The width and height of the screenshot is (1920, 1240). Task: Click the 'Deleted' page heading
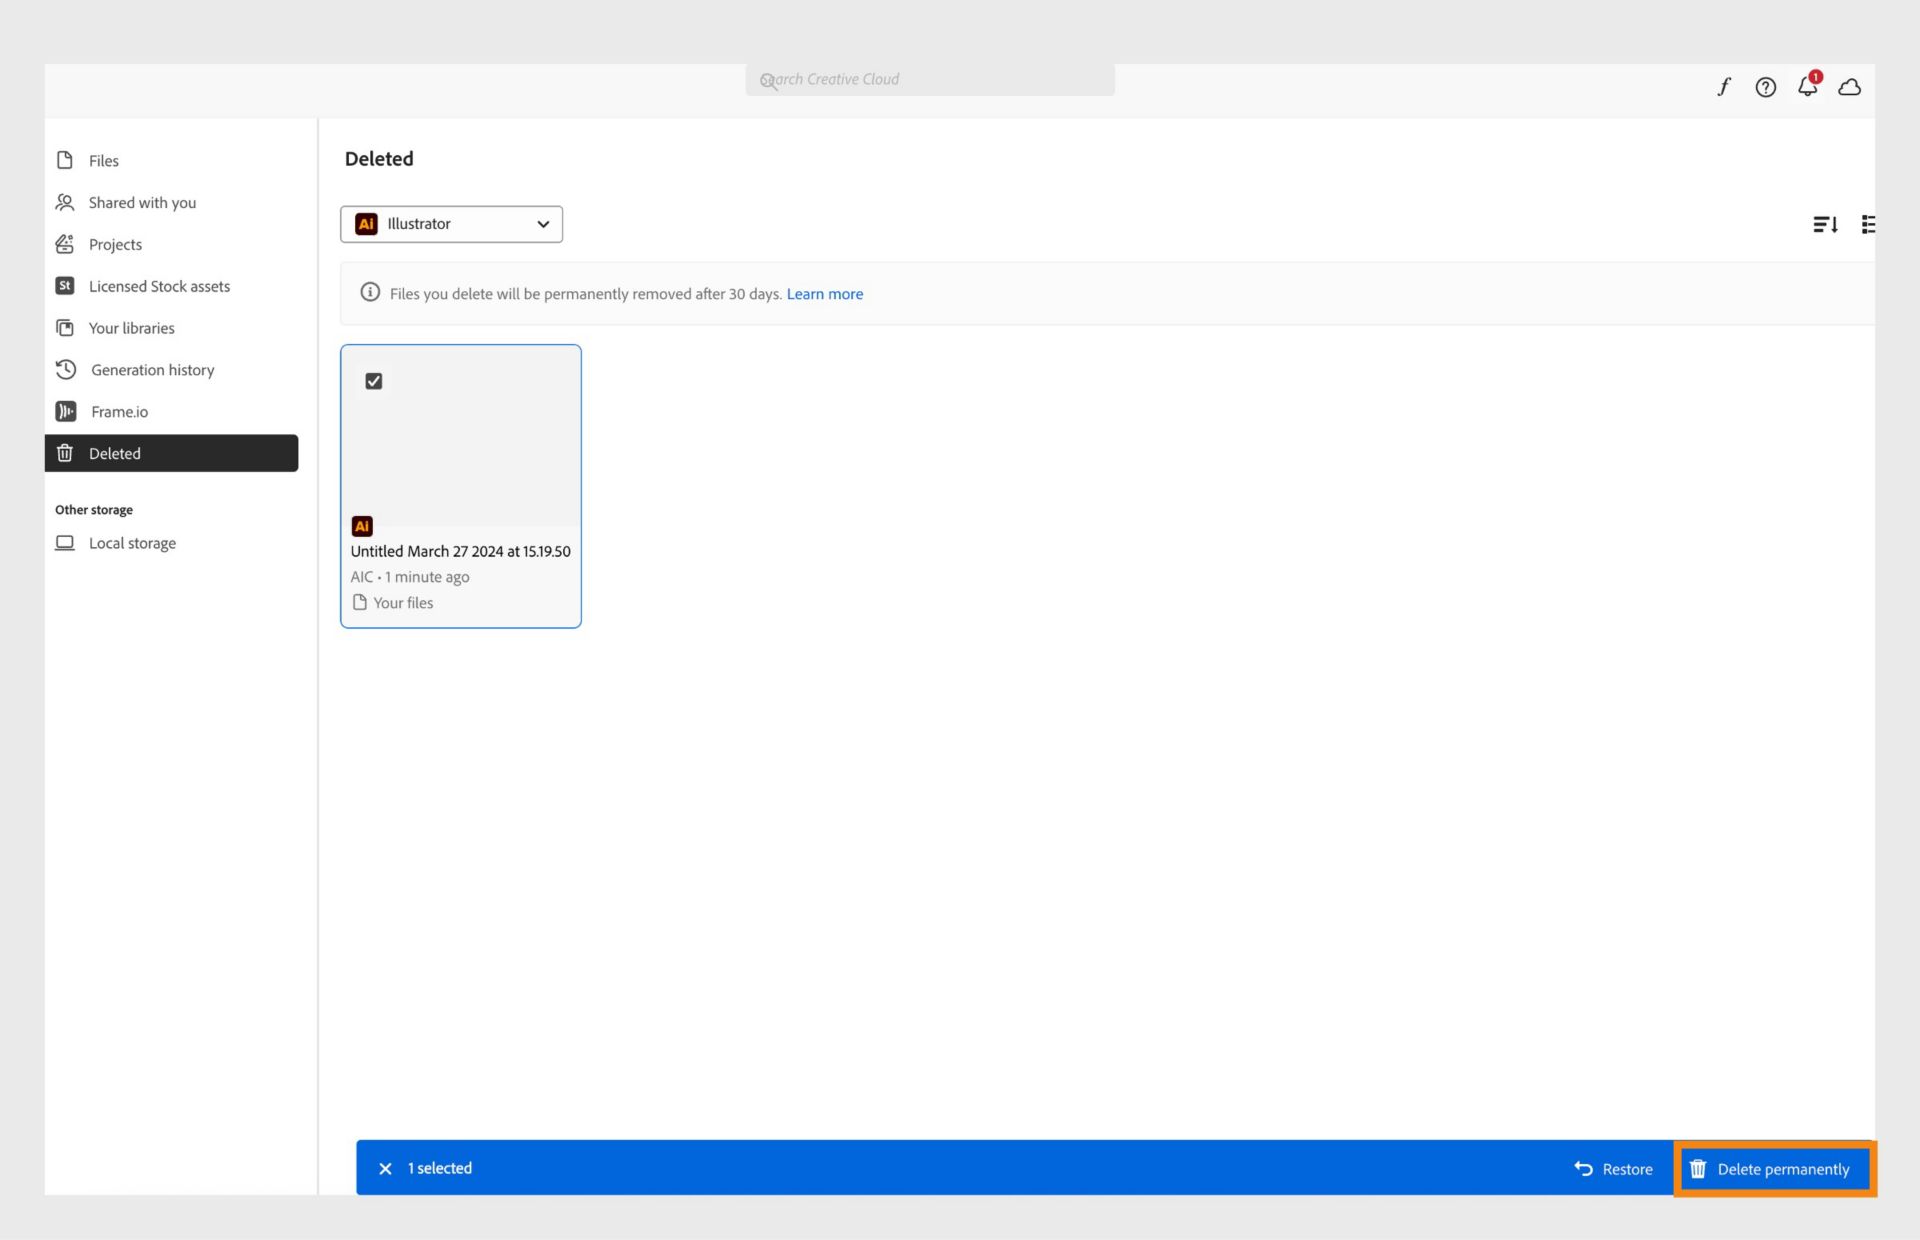379,159
